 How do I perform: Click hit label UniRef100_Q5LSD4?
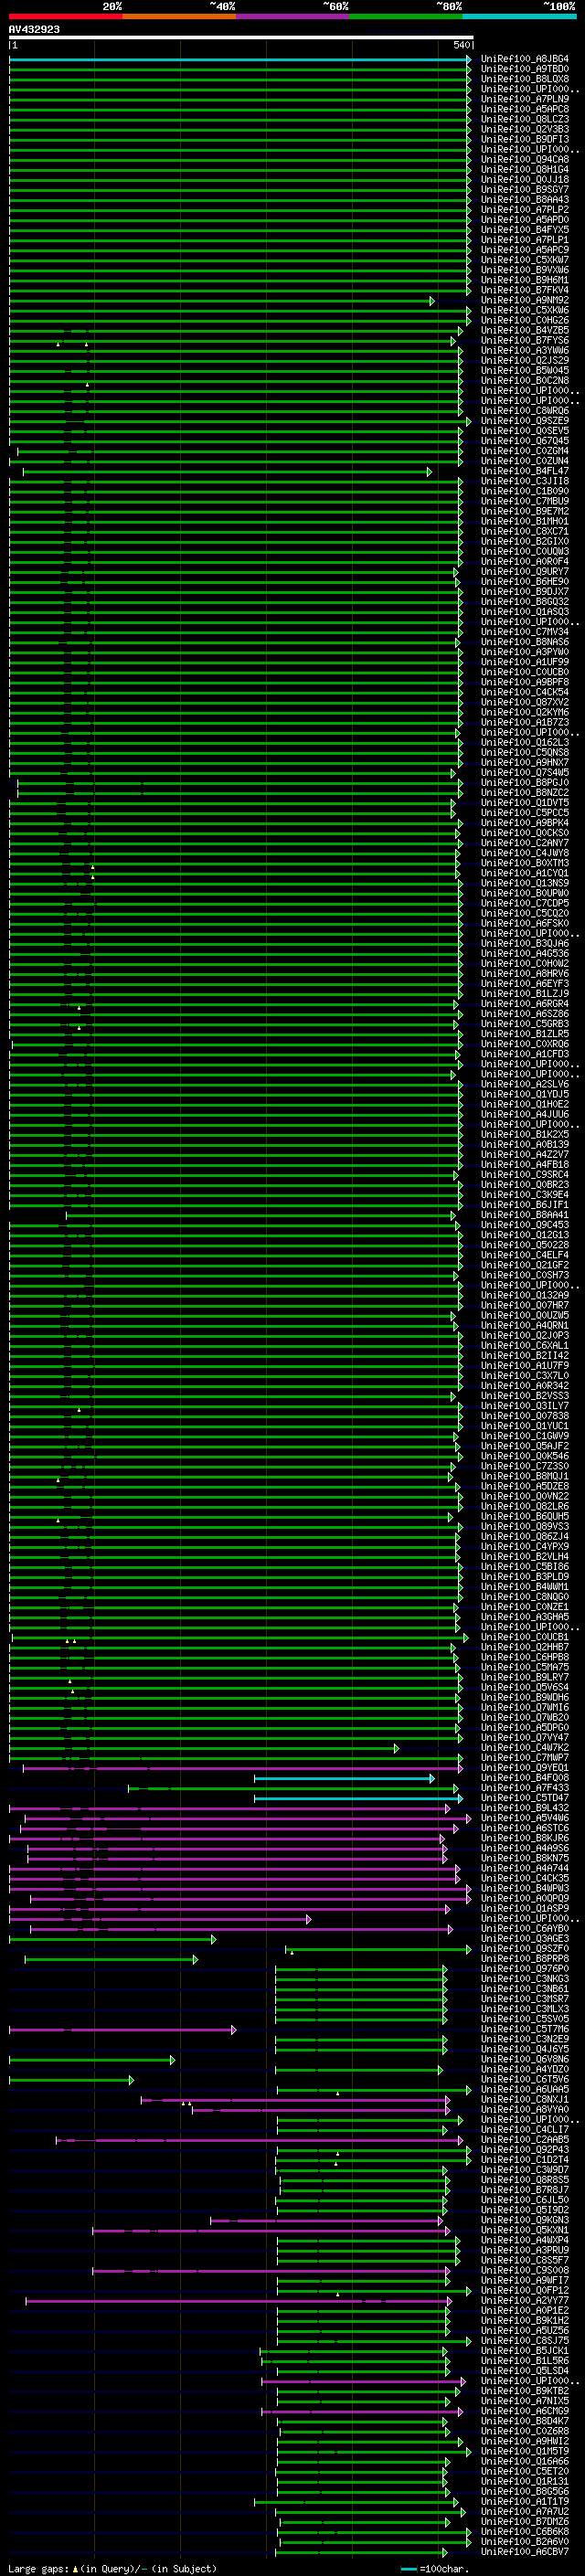click(x=525, y=2370)
